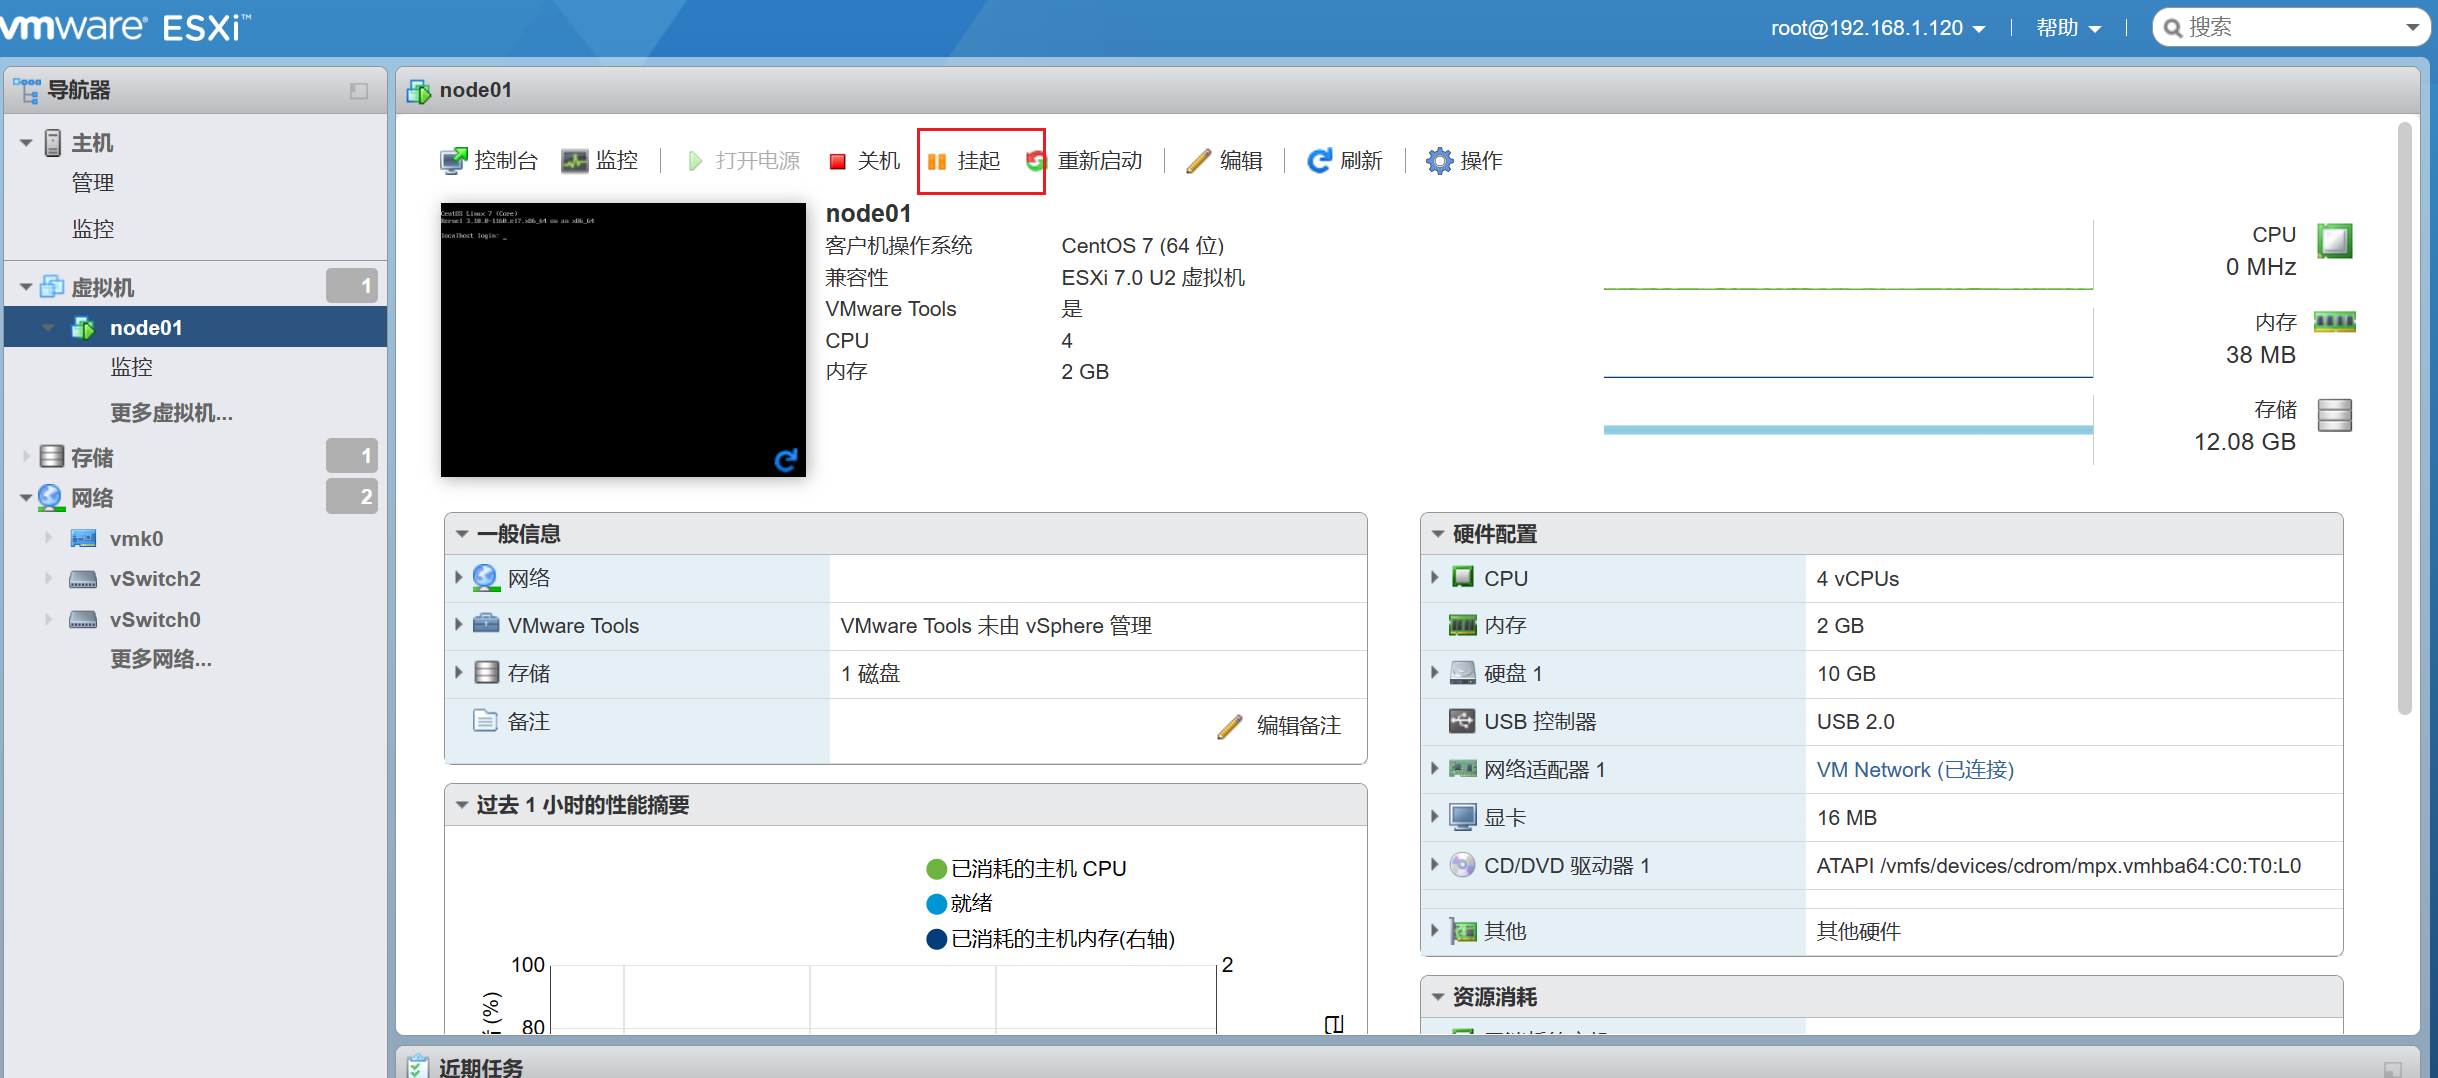Viewport: 2438px width, 1078px height.
Task: Expand 网络适配器 1 hardware row
Action: point(1435,769)
